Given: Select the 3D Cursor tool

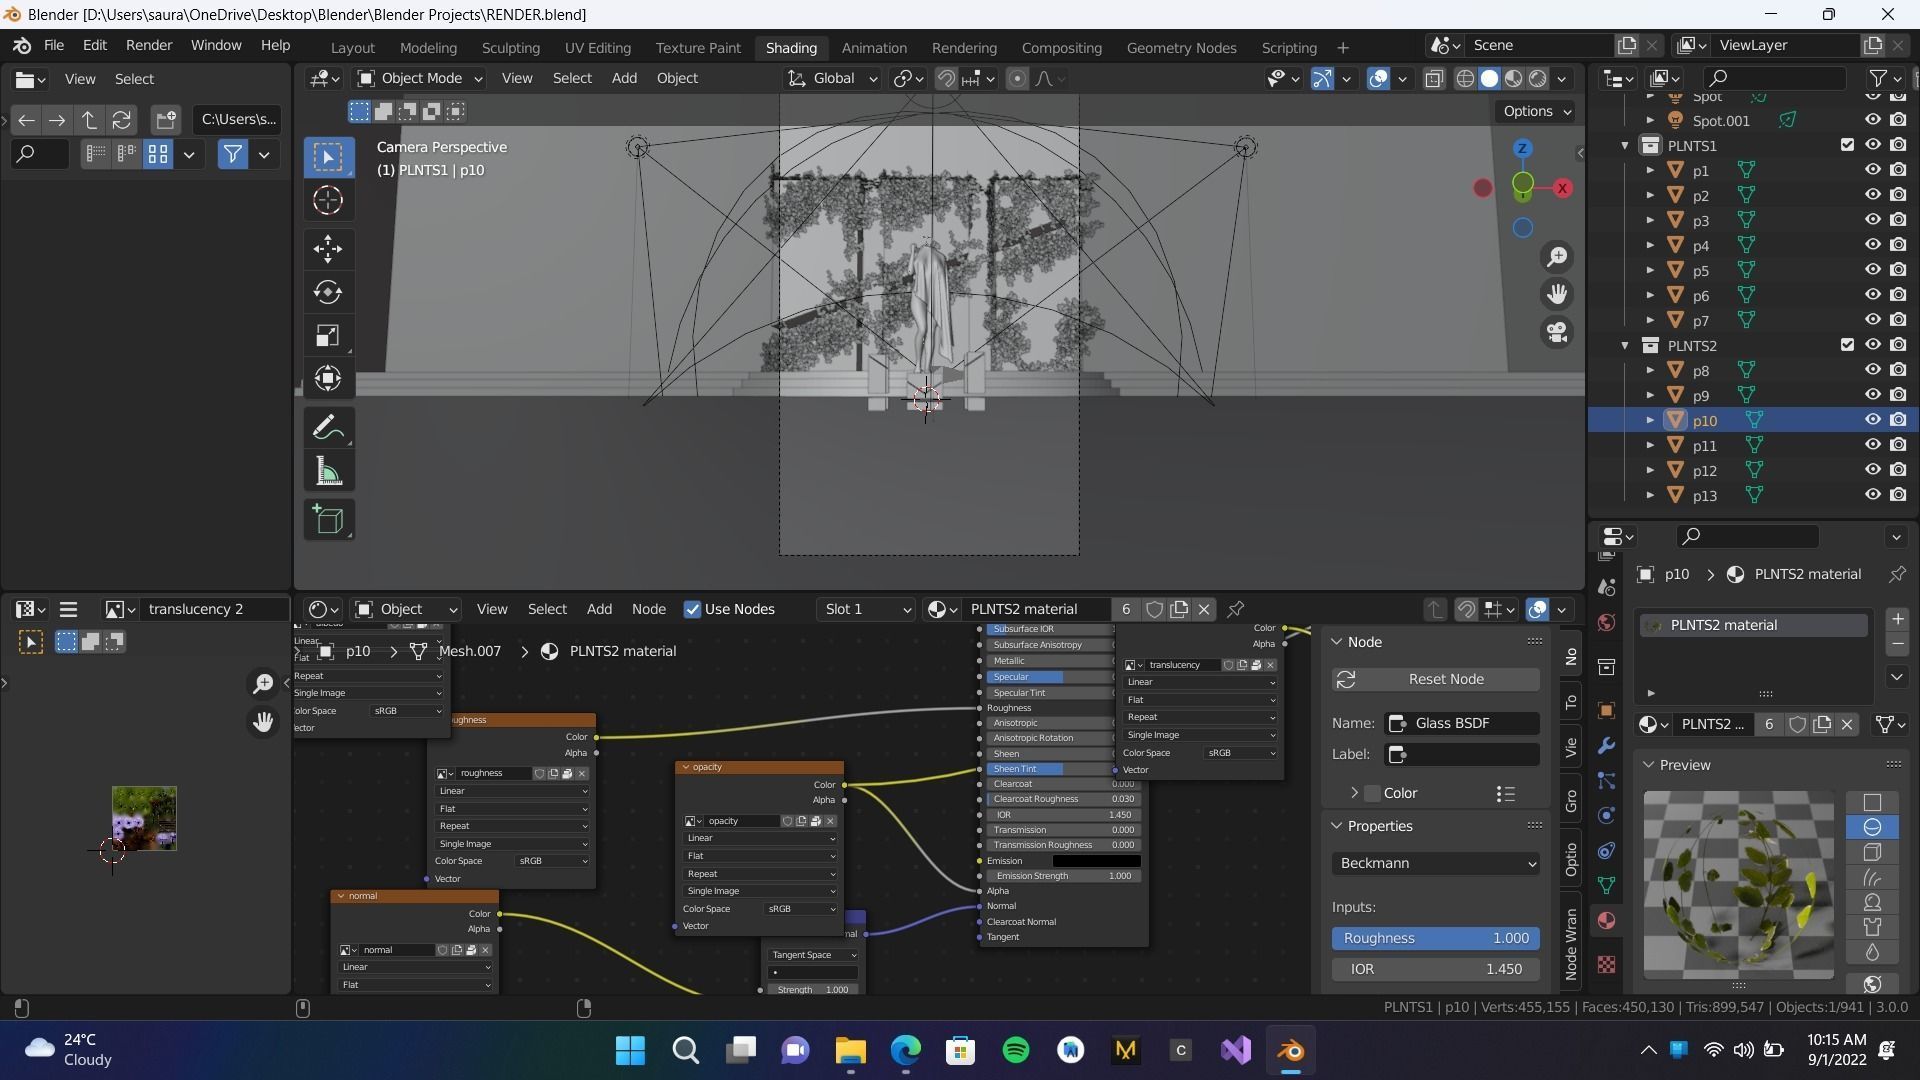Looking at the screenshot, I should pyautogui.click(x=328, y=201).
